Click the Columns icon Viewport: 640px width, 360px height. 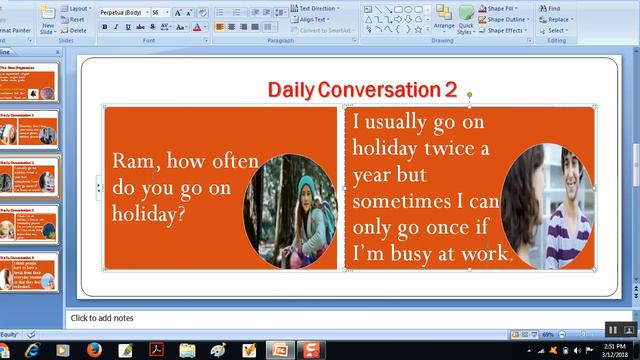point(269,27)
